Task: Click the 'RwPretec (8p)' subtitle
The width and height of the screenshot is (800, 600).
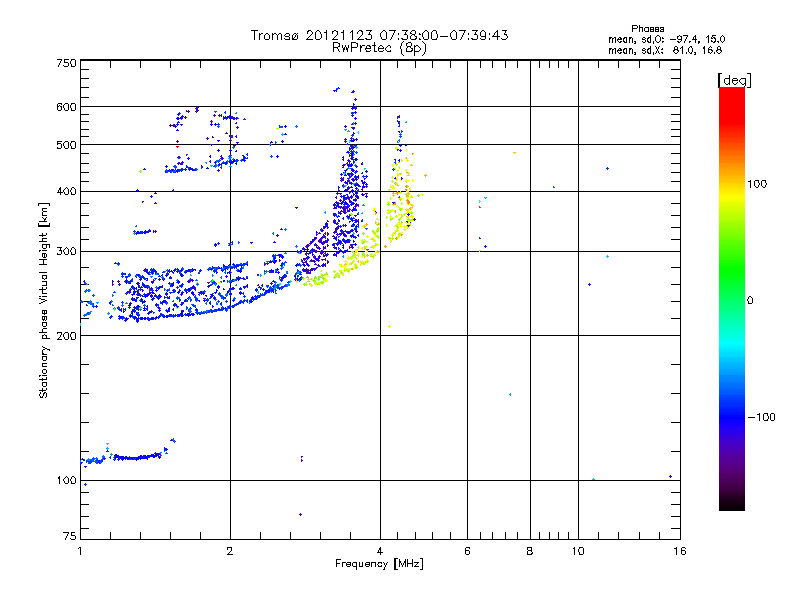Action: coord(379,48)
